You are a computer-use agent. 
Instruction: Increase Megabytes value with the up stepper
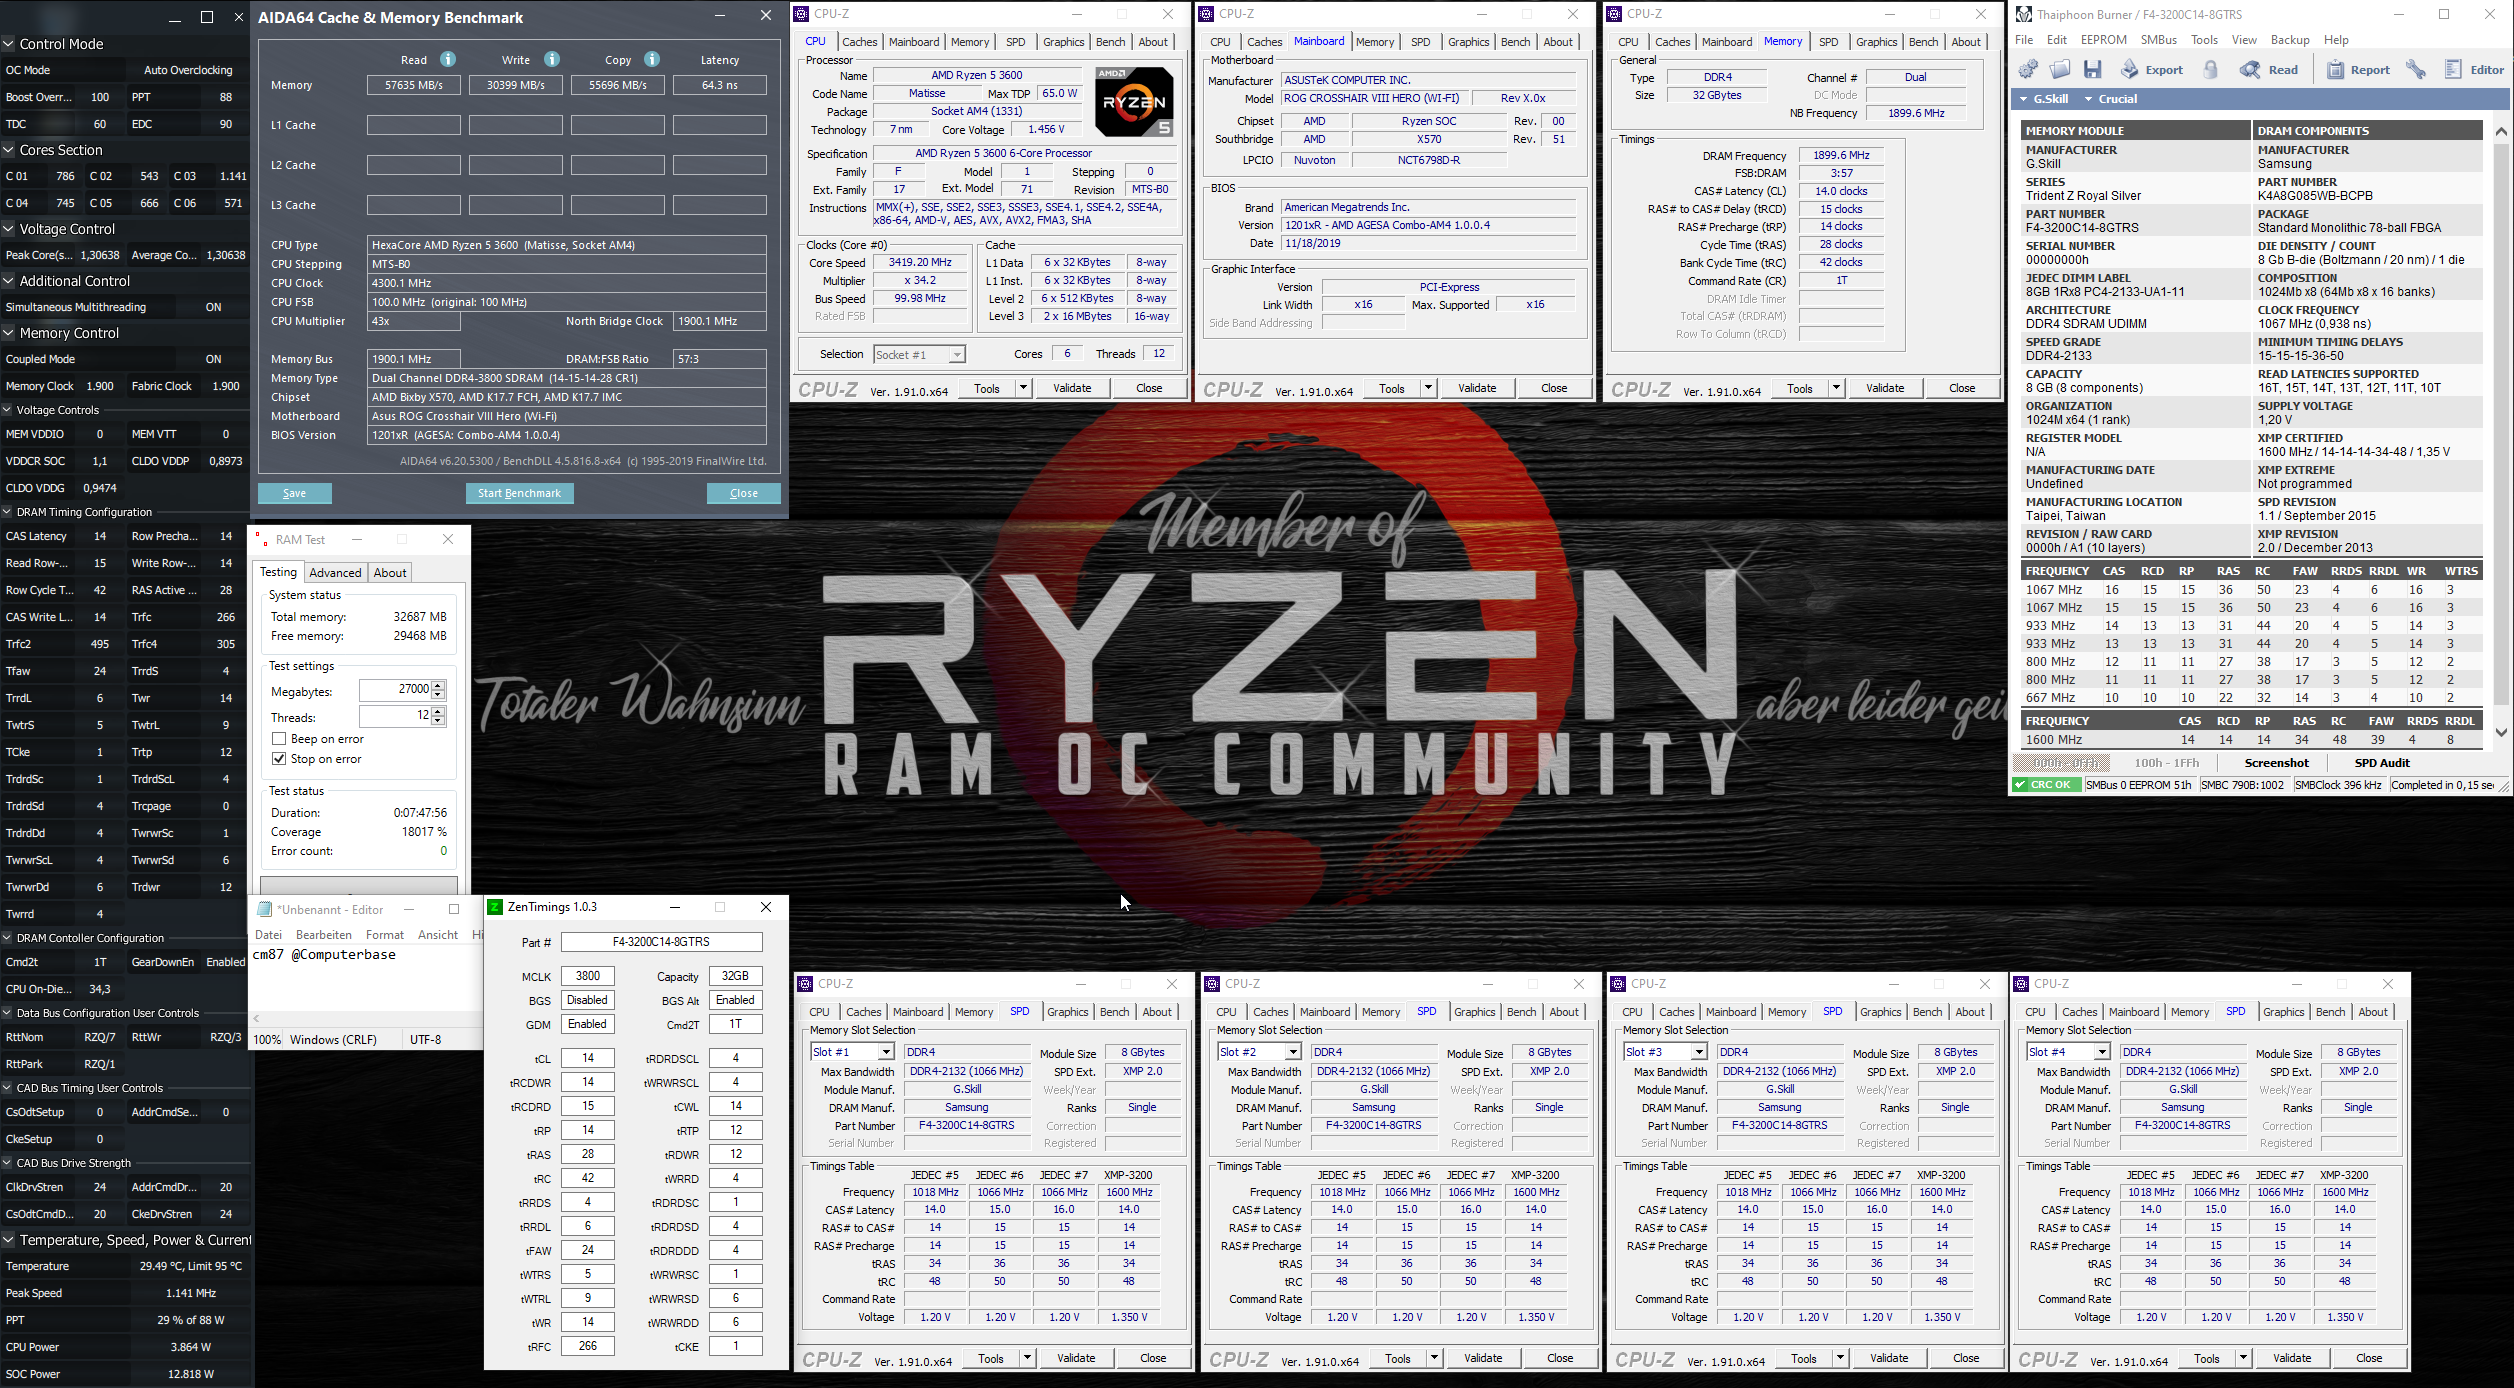pos(438,685)
